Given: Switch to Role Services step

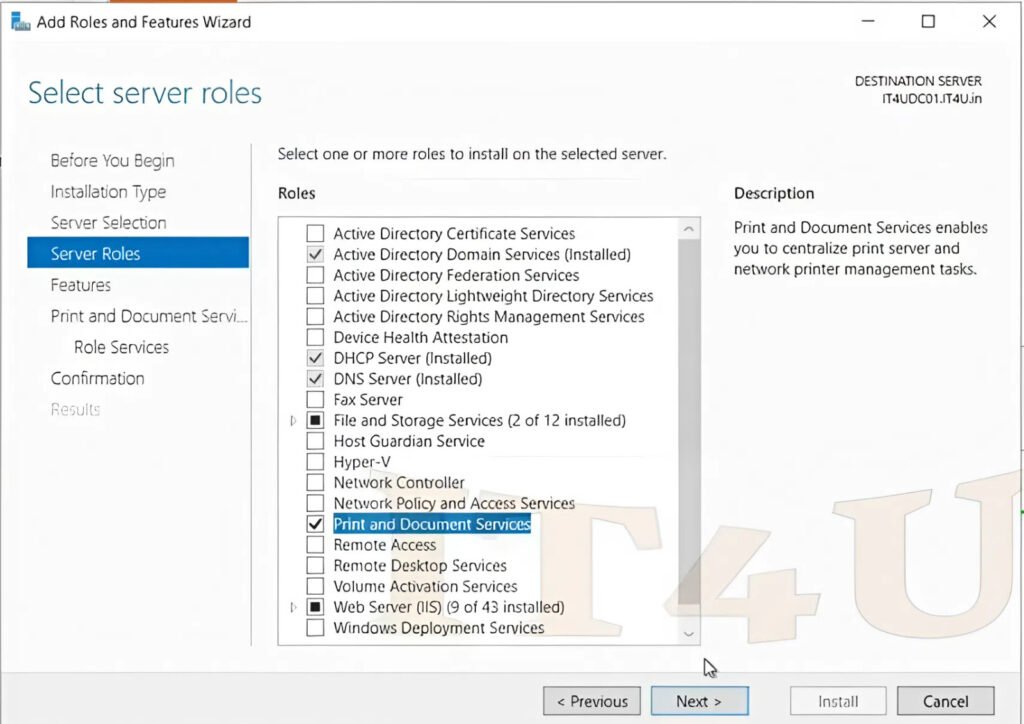Looking at the screenshot, I should tap(121, 347).
